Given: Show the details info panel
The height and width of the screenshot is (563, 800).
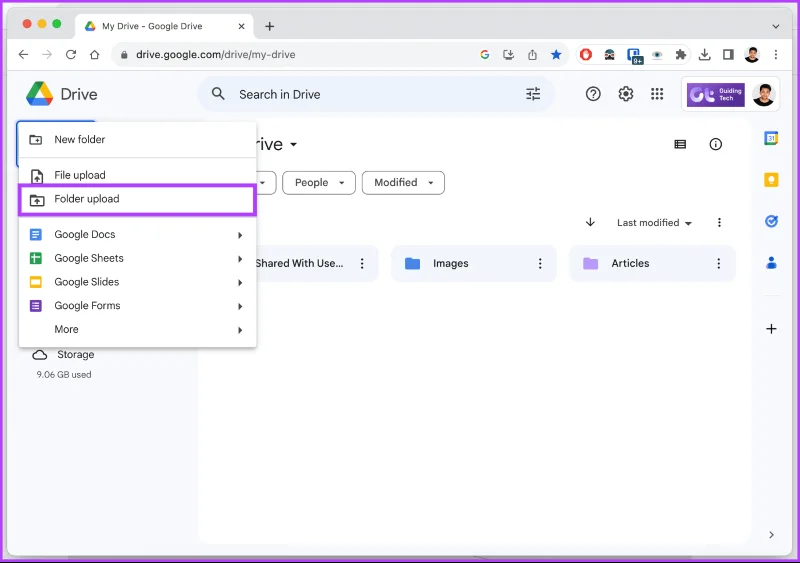Looking at the screenshot, I should pyautogui.click(x=716, y=144).
